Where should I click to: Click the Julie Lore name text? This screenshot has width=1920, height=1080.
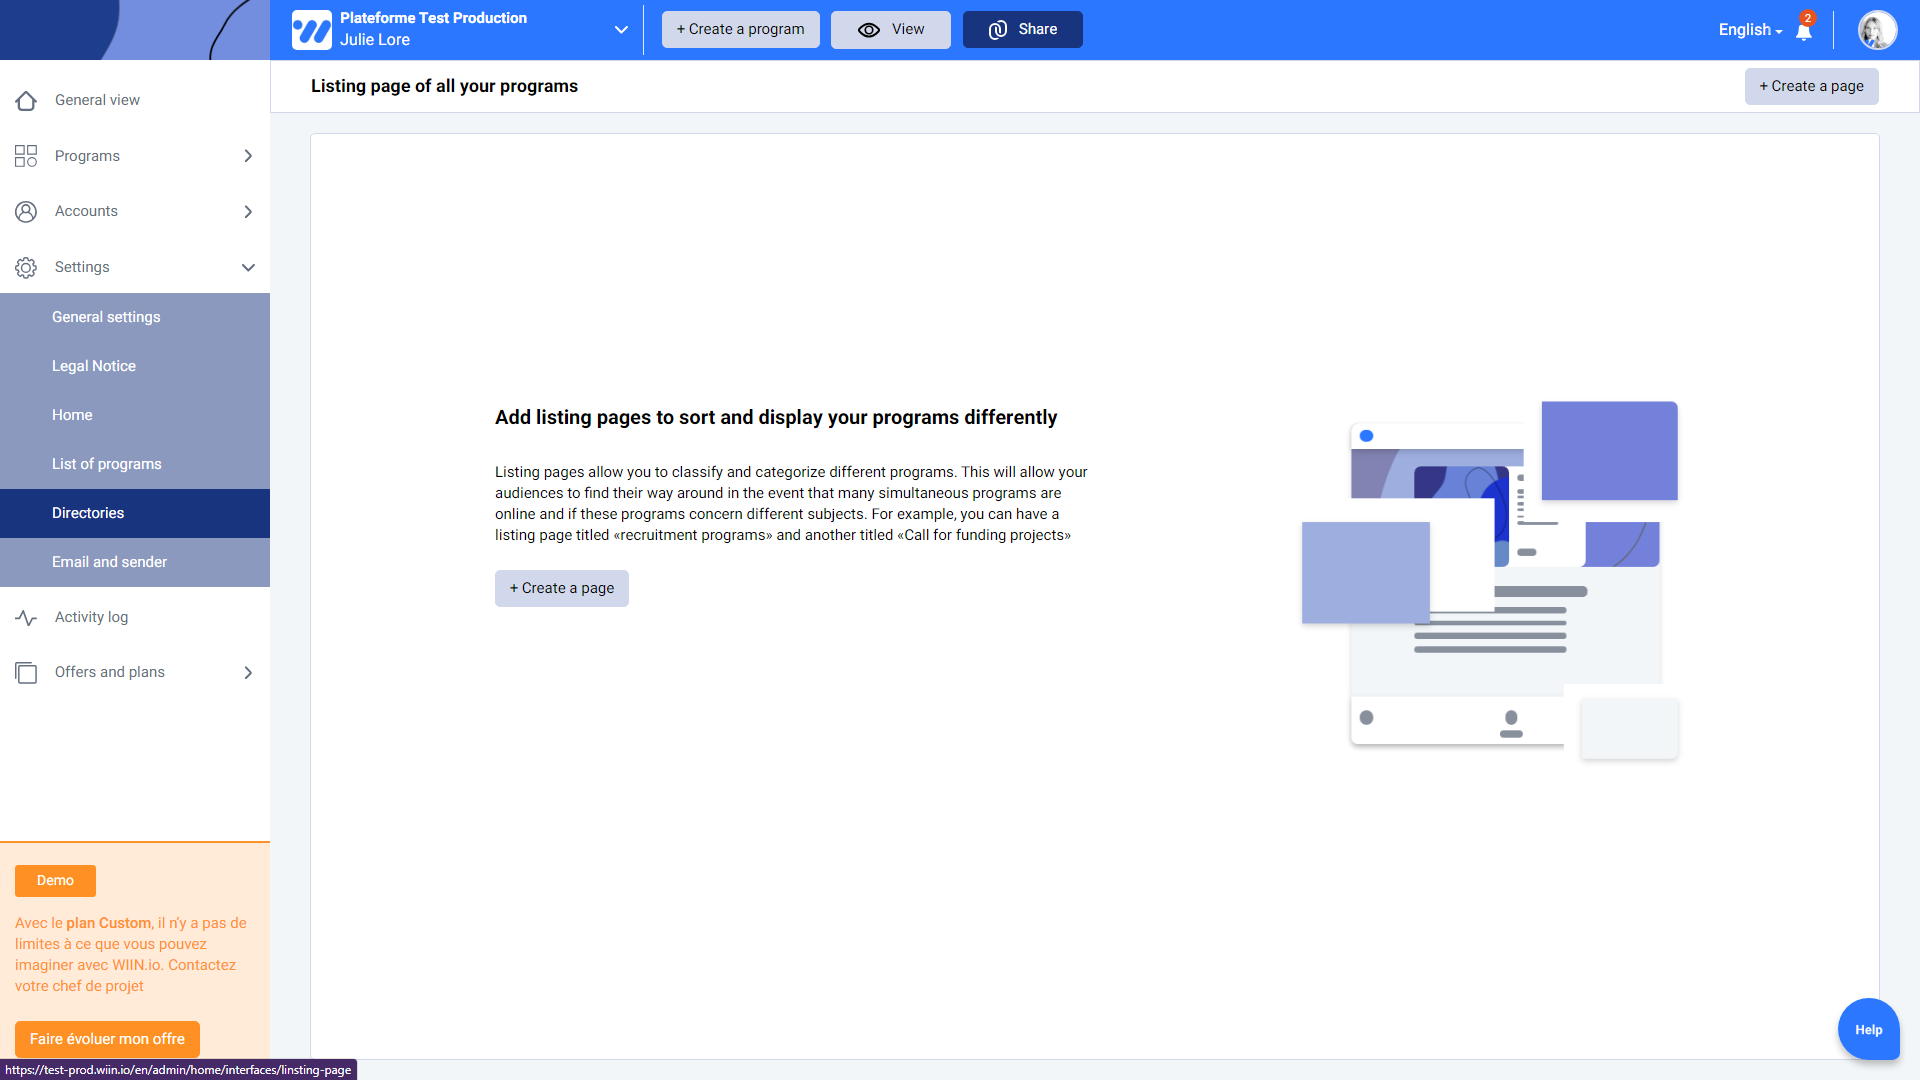point(375,40)
